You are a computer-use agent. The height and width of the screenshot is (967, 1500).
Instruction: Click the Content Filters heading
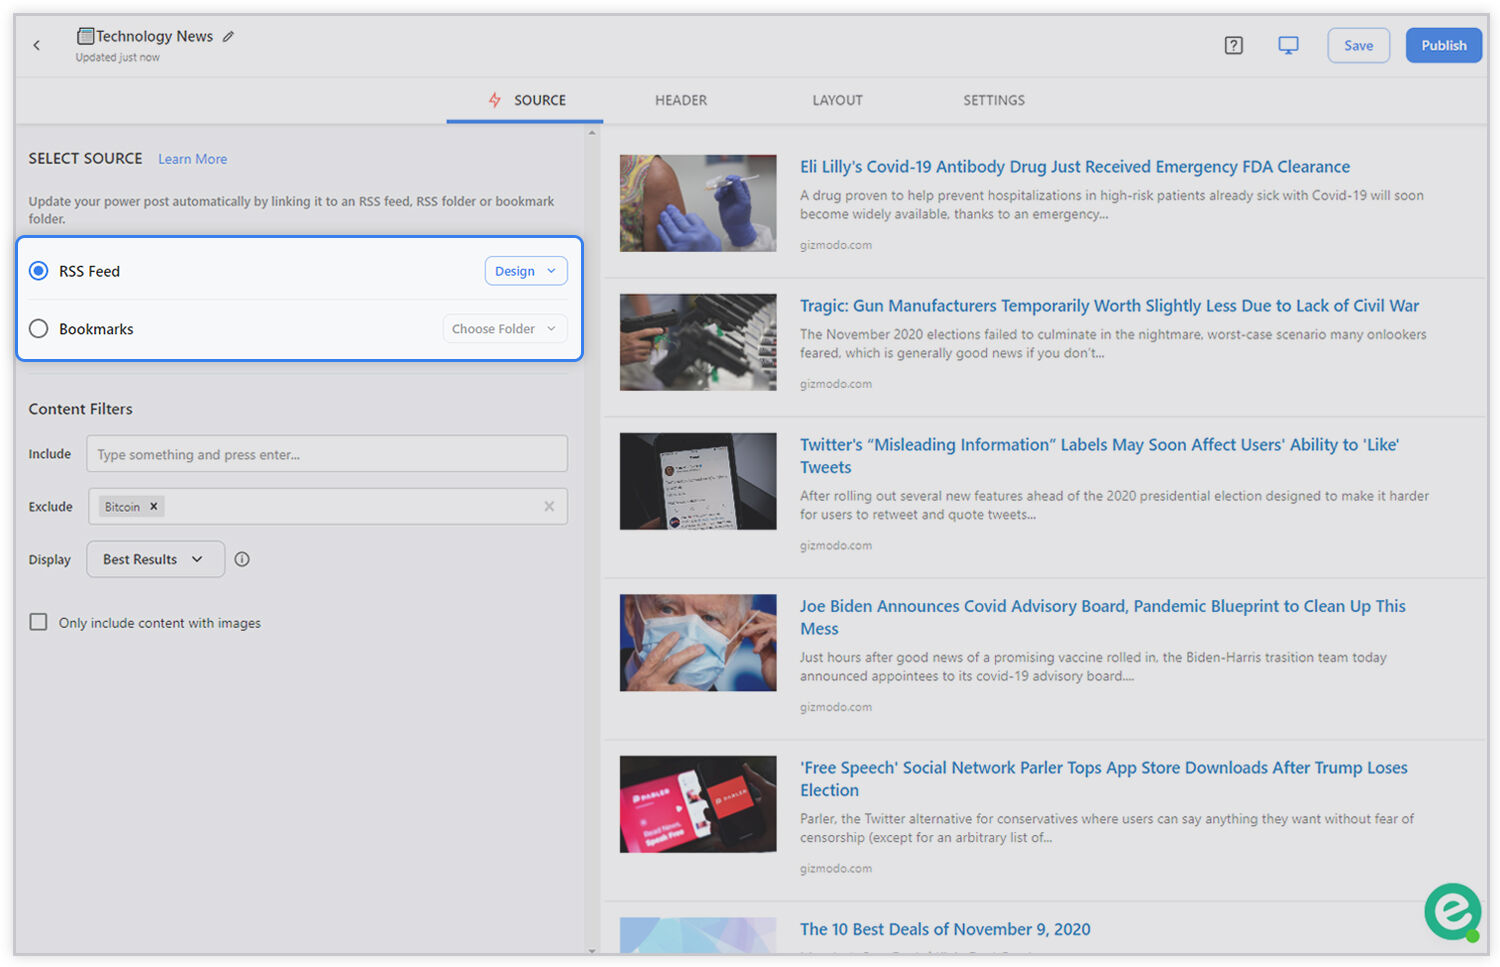pos(80,409)
